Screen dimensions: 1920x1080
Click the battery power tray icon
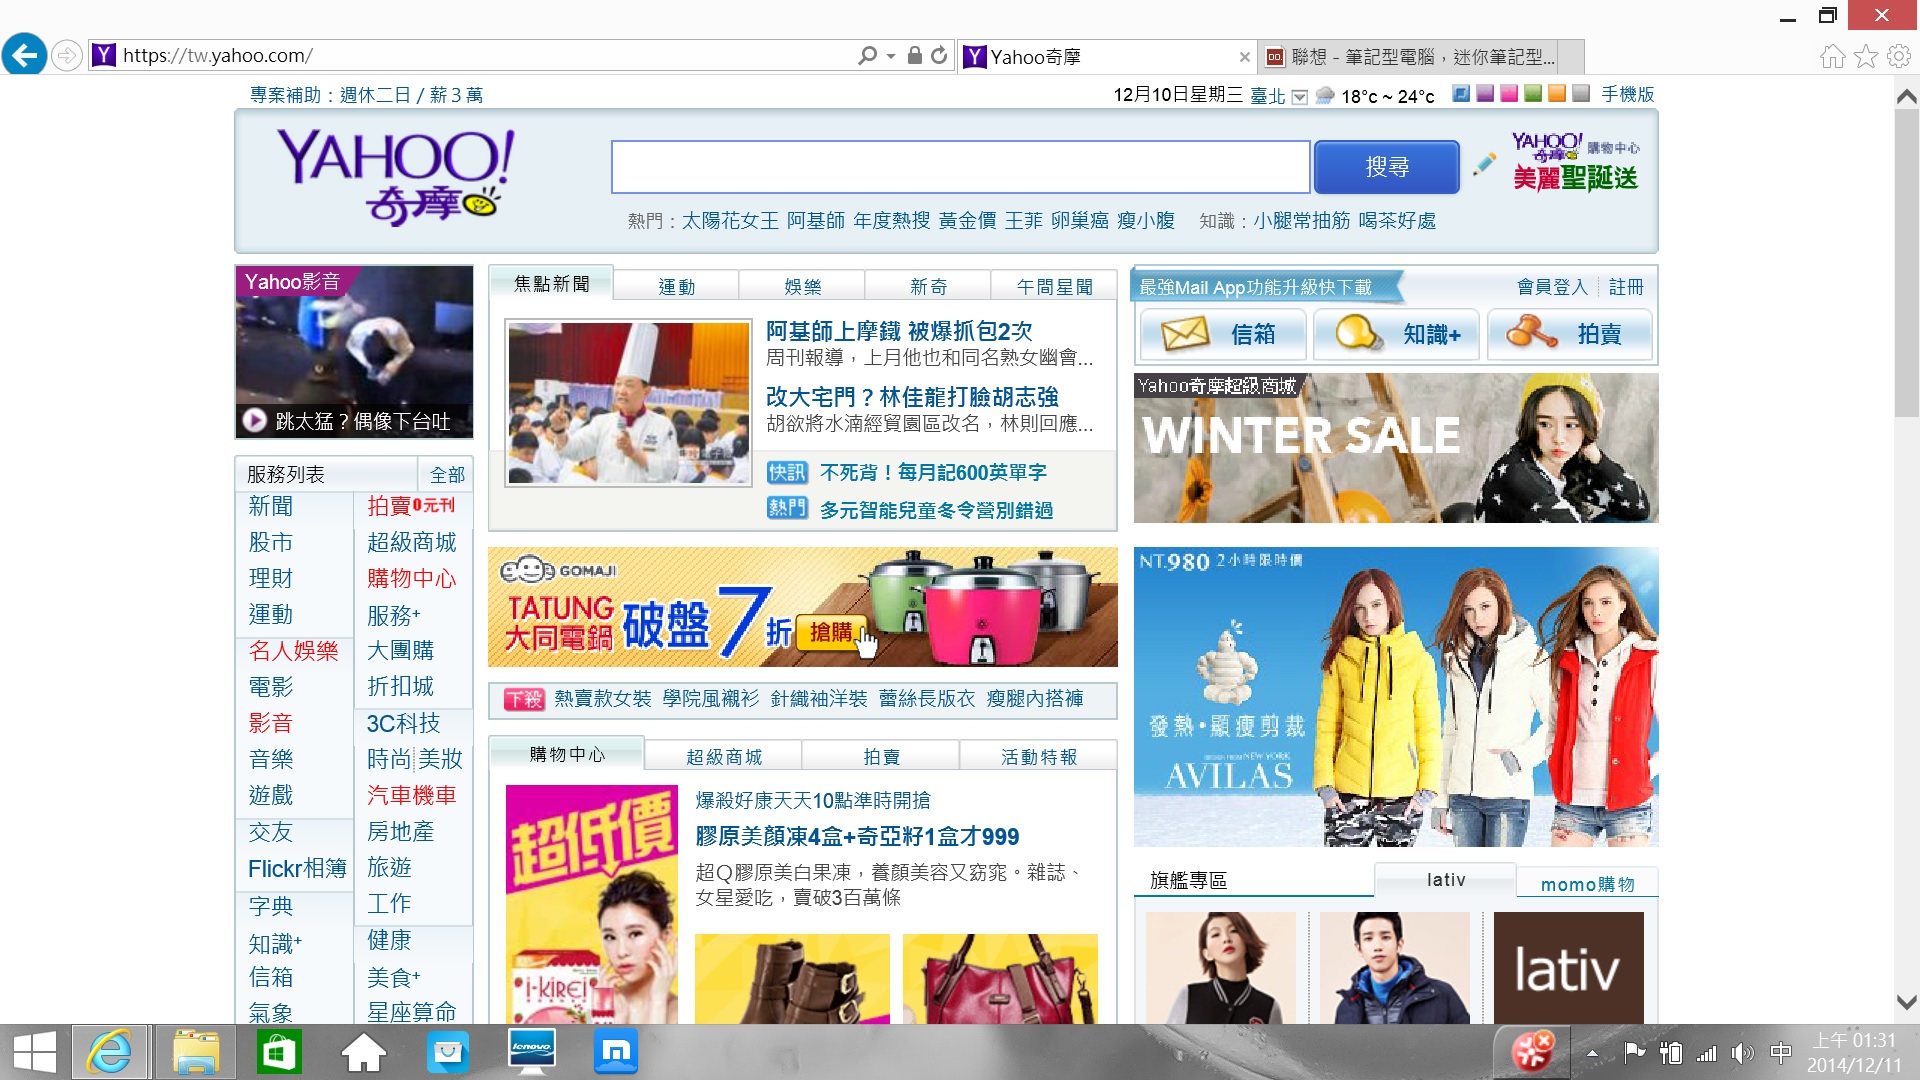click(1670, 1052)
